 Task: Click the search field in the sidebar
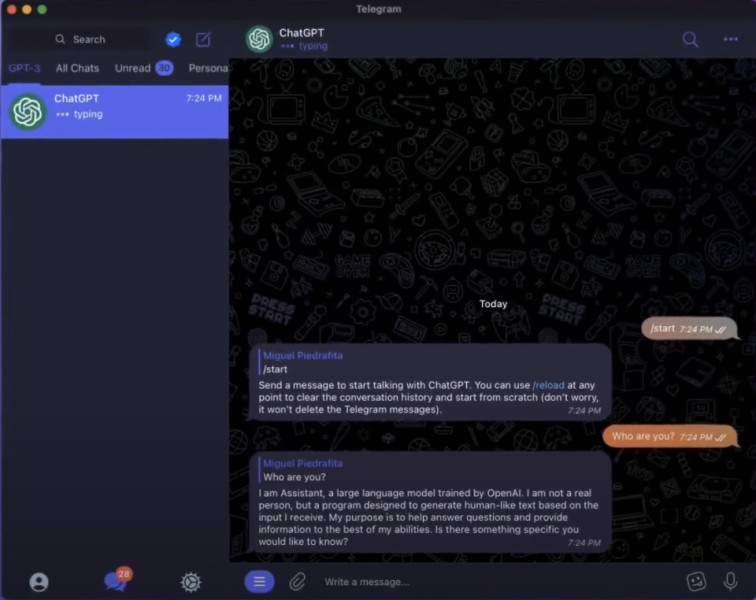pos(80,39)
